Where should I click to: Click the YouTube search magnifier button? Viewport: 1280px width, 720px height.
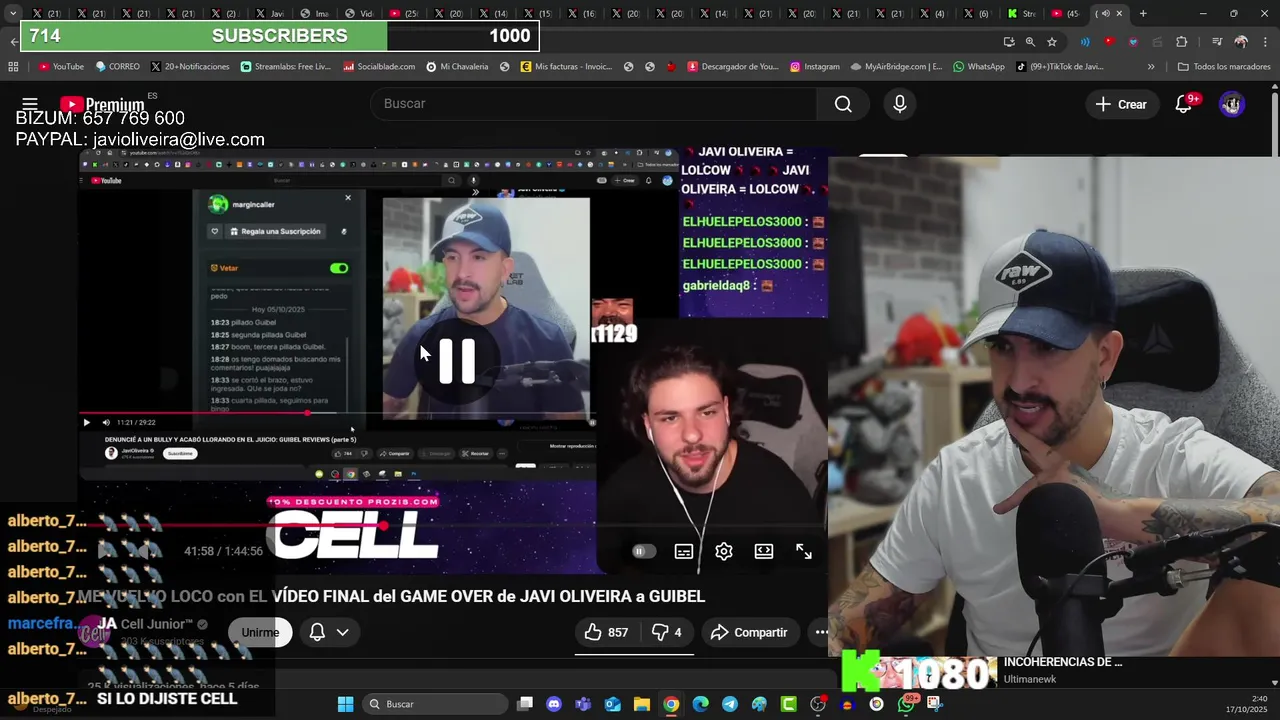(x=843, y=104)
